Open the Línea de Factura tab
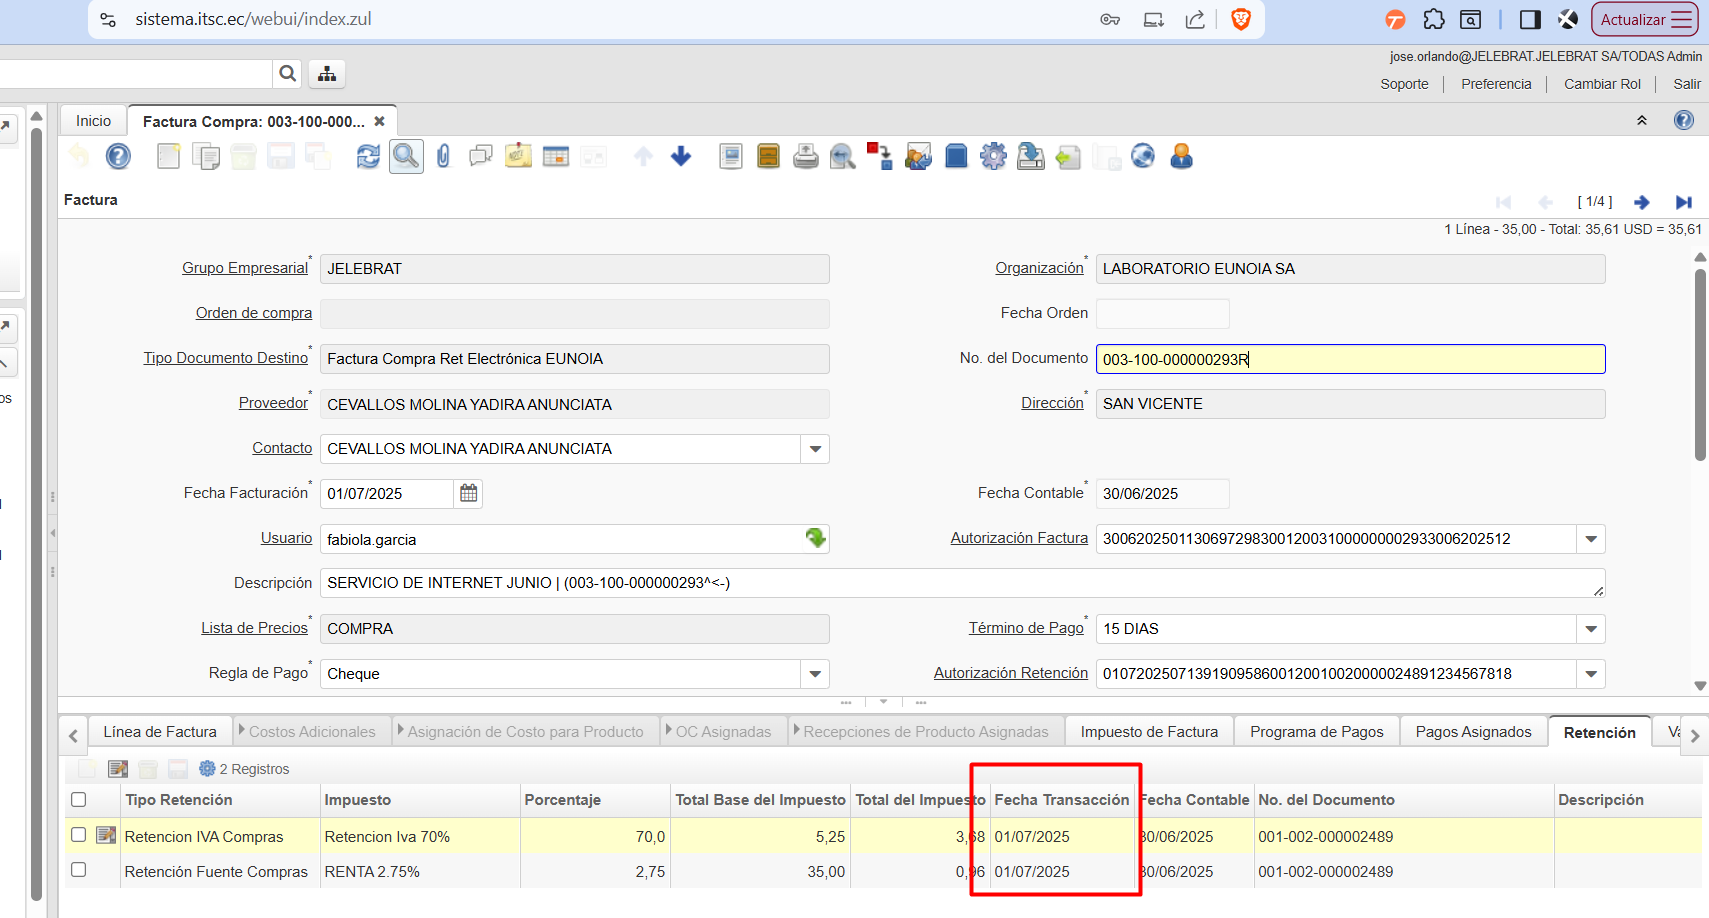This screenshot has height=918, width=1709. pyautogui.click(x=160, y=732)
